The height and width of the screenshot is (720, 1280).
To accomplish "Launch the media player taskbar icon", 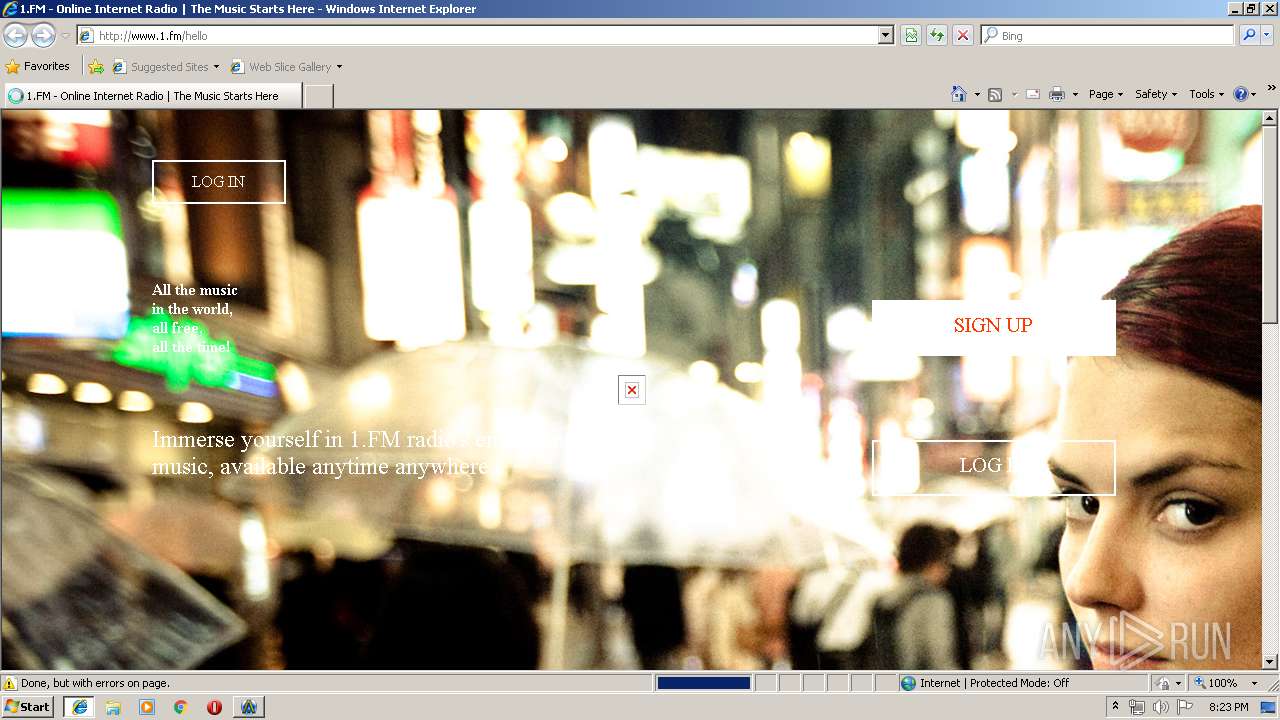I will (147, 707).
